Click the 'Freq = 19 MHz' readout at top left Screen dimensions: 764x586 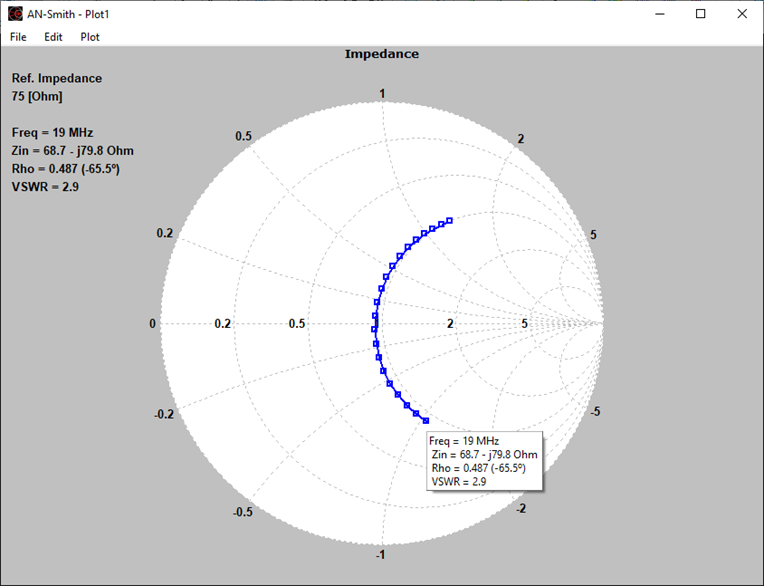pyautogui.click(x=52, y=132)
